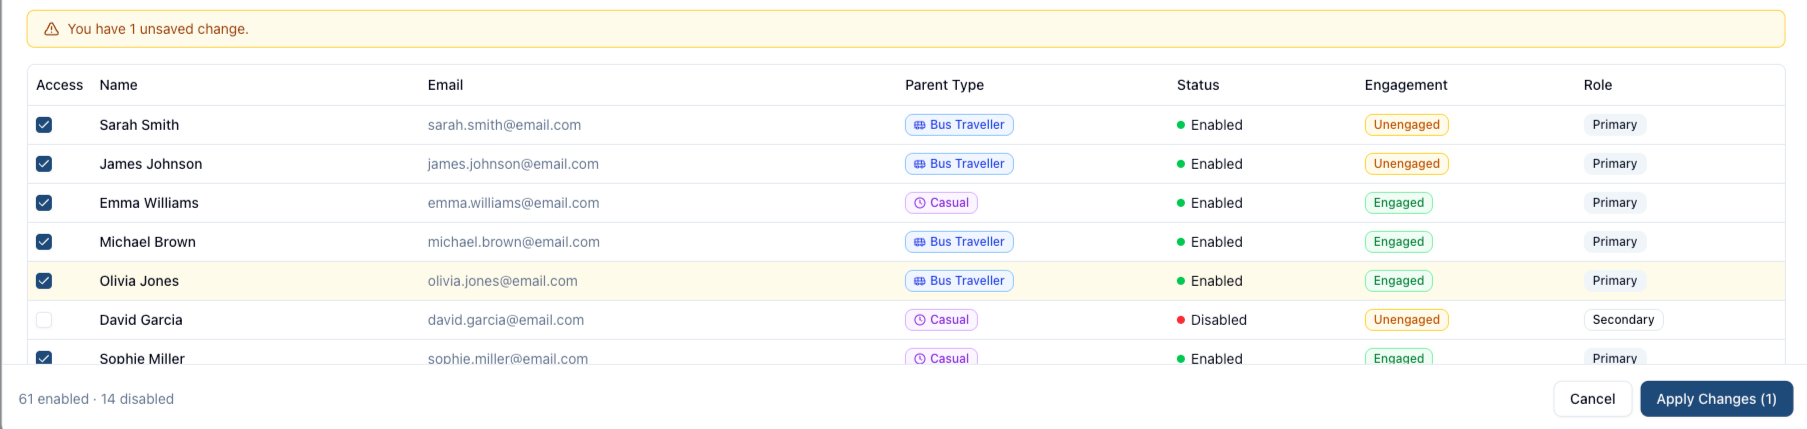Click the red Disabled status dot for David Garcia
This screenshot has width=1807, height=429.
[x=1181, y=320]
